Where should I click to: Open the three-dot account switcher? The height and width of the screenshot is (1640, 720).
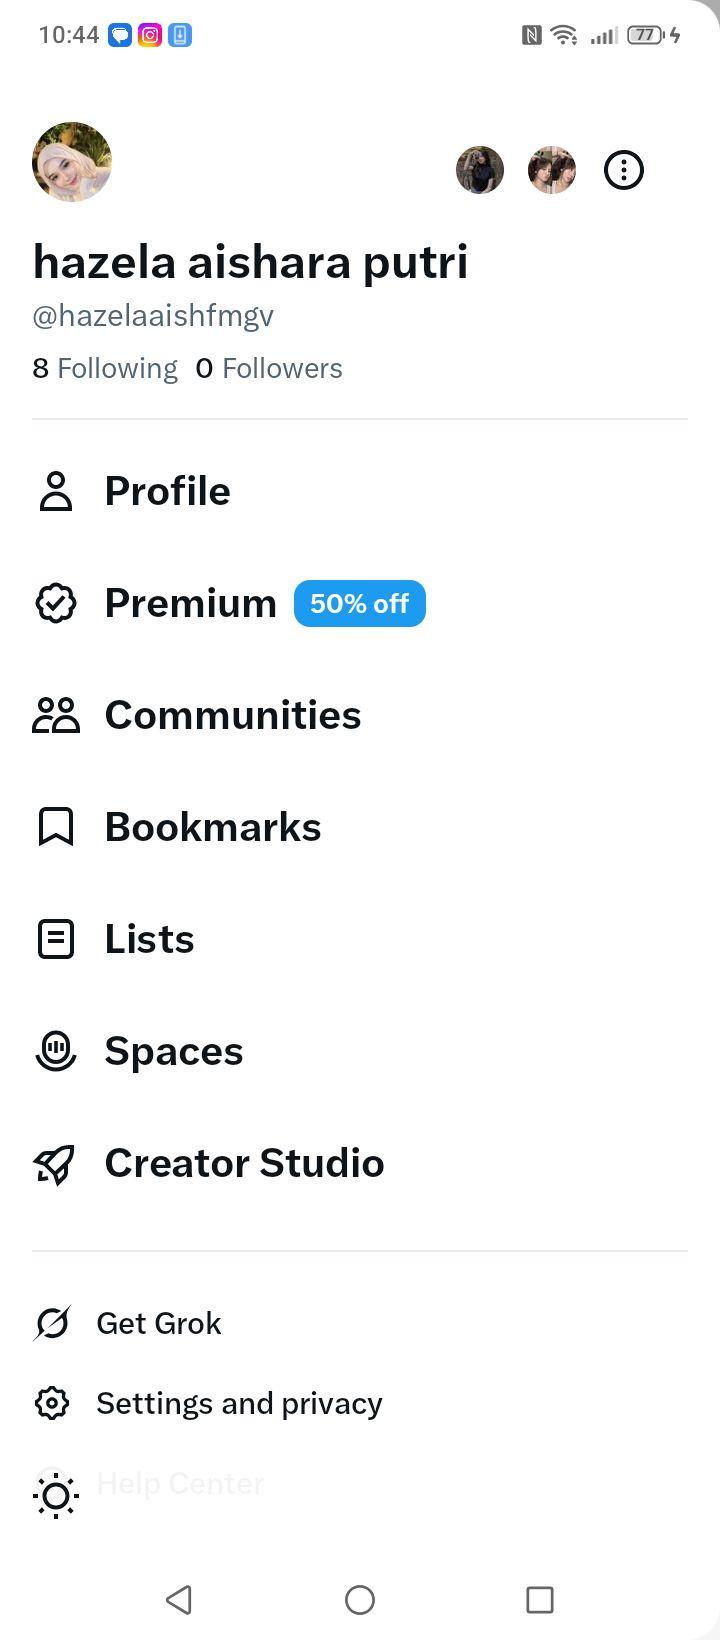(624, 170)
